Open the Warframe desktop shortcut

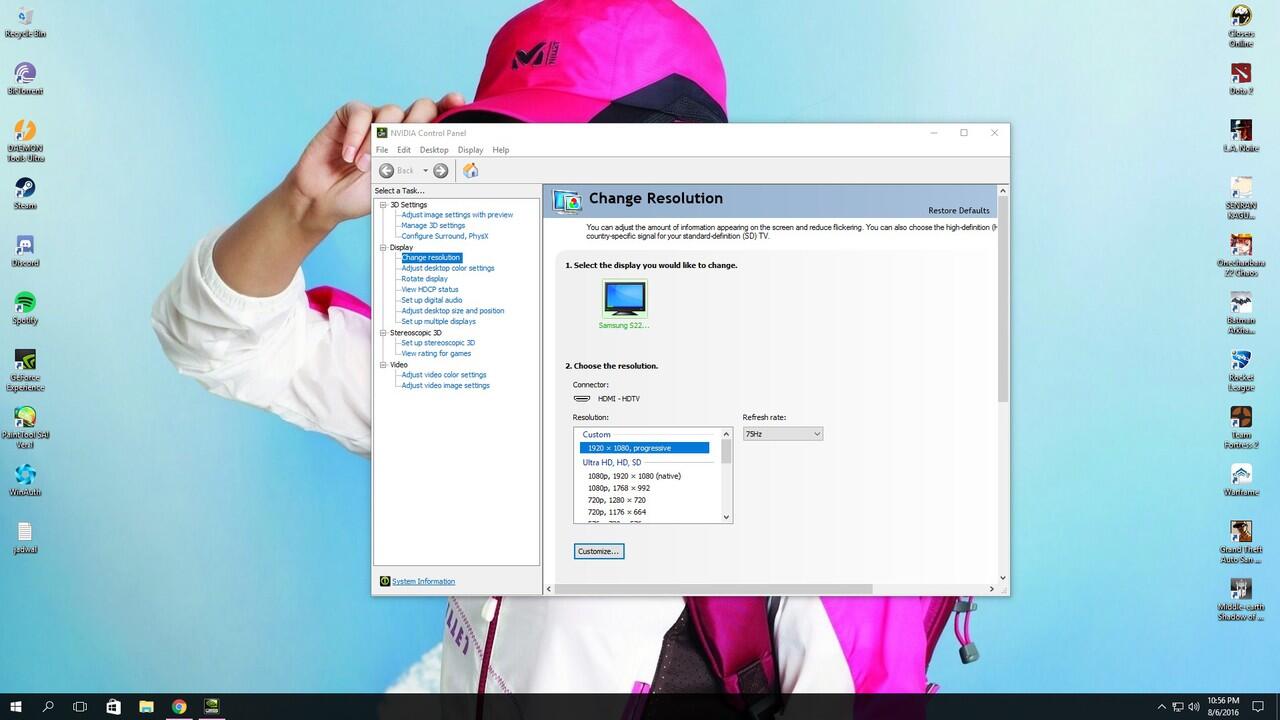[1241, 479]
